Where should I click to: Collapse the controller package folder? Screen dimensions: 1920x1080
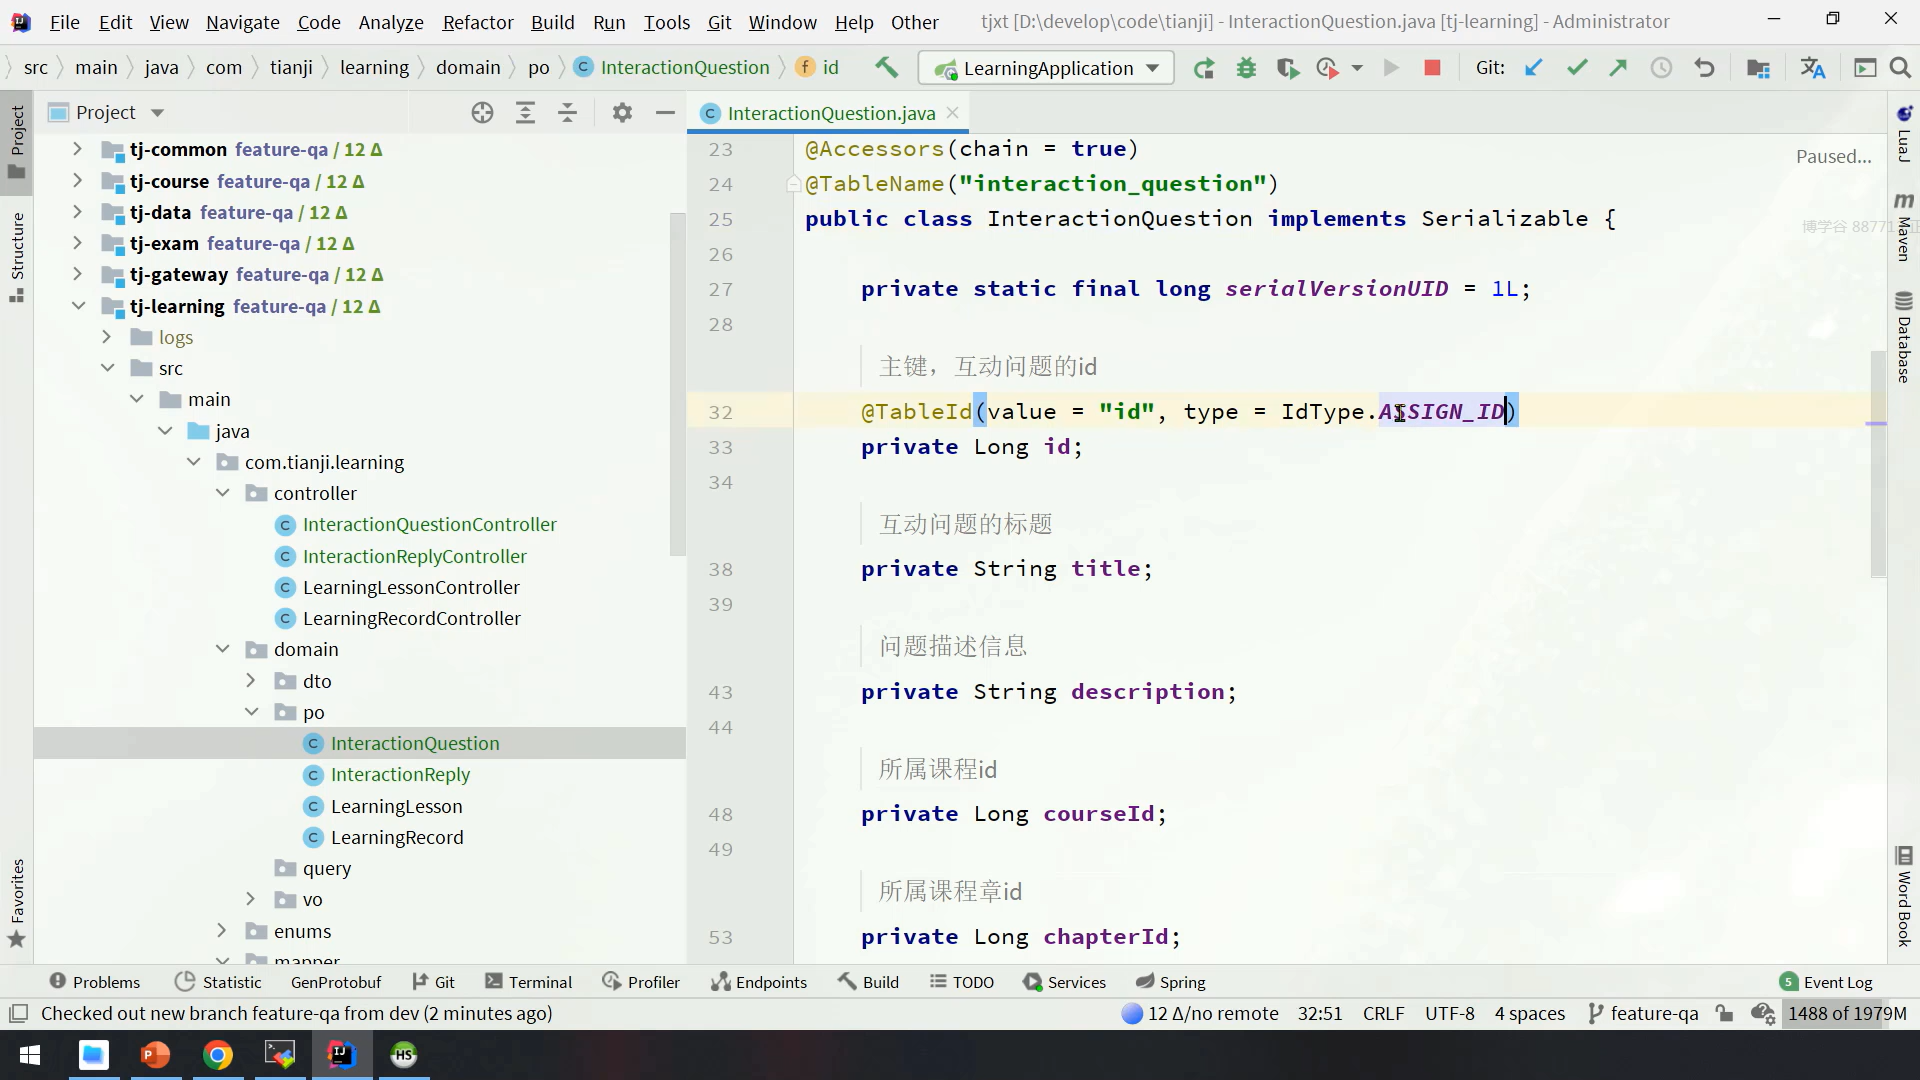click(223, 493)
